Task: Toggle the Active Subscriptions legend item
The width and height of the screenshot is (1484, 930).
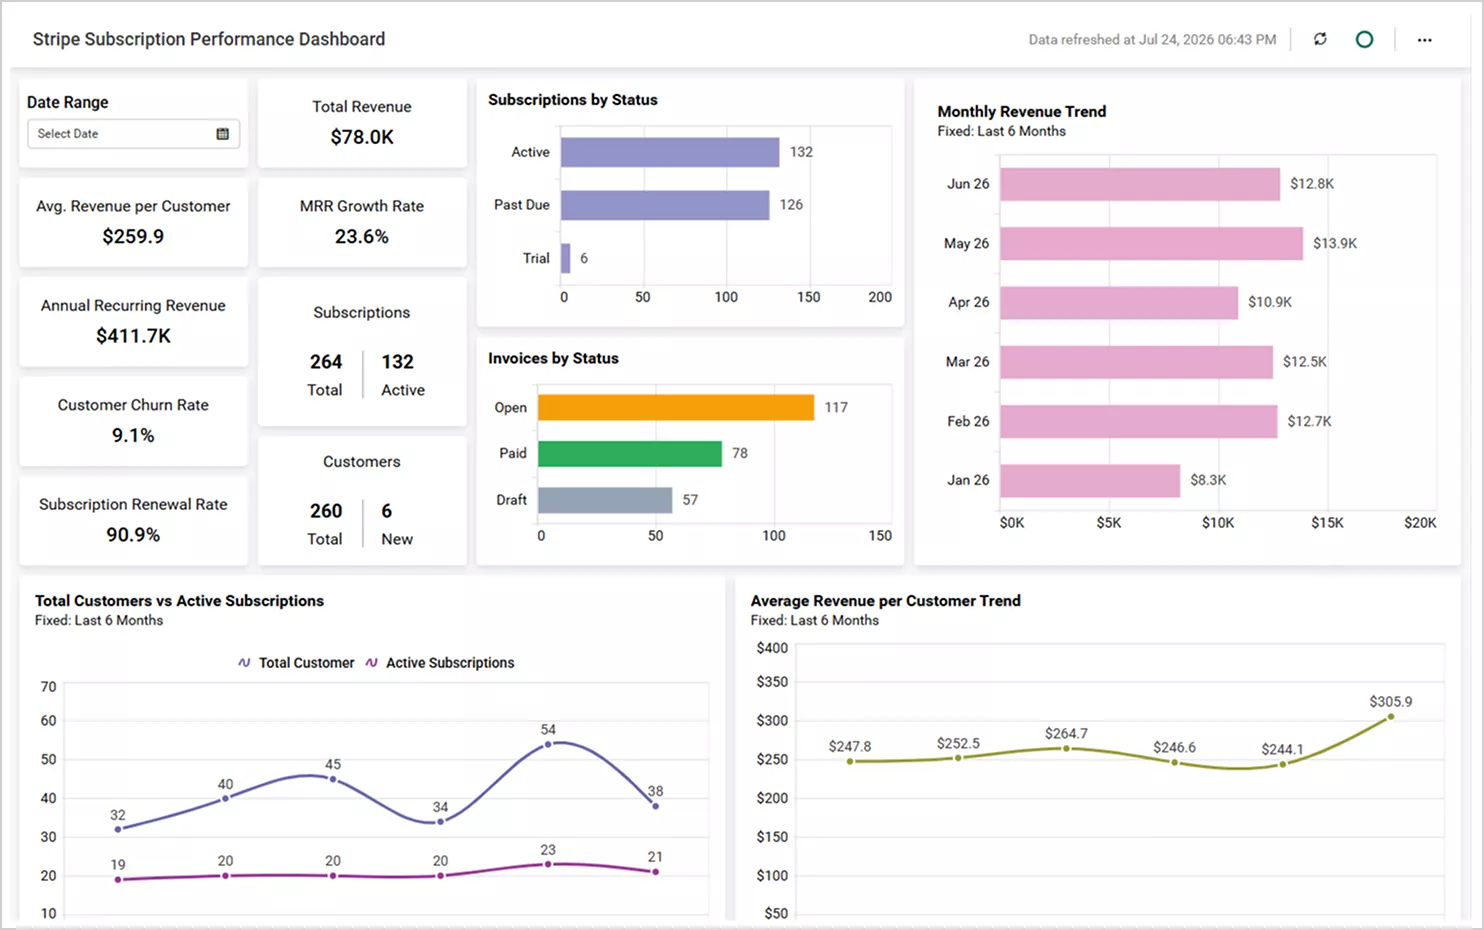Action: [440, 663]
